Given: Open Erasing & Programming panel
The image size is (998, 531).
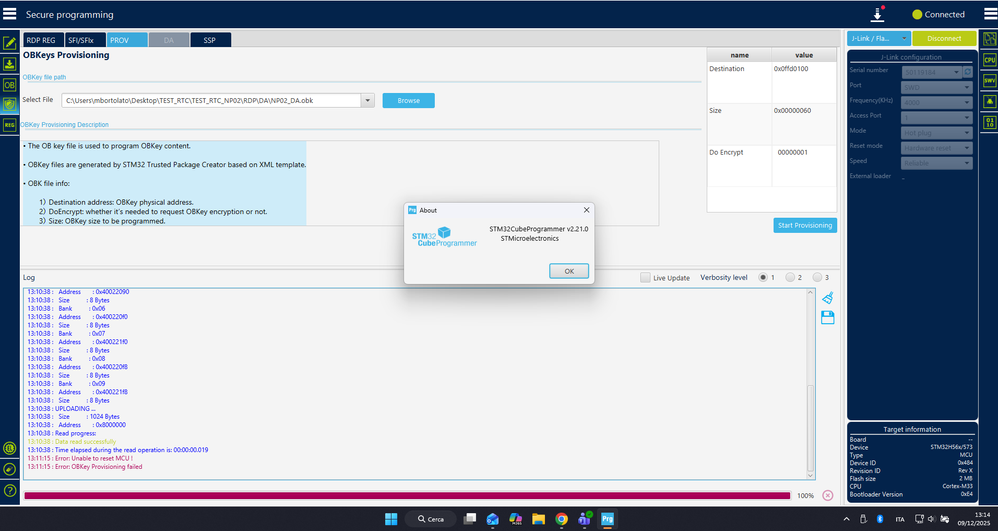Looking at the screenshot, I should (x=10, y=64).
